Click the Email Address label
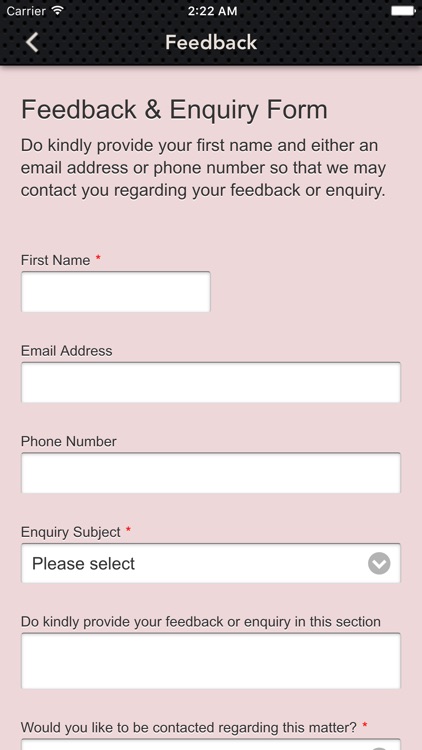Screen dimensions: 422x750 pos(67,351)
